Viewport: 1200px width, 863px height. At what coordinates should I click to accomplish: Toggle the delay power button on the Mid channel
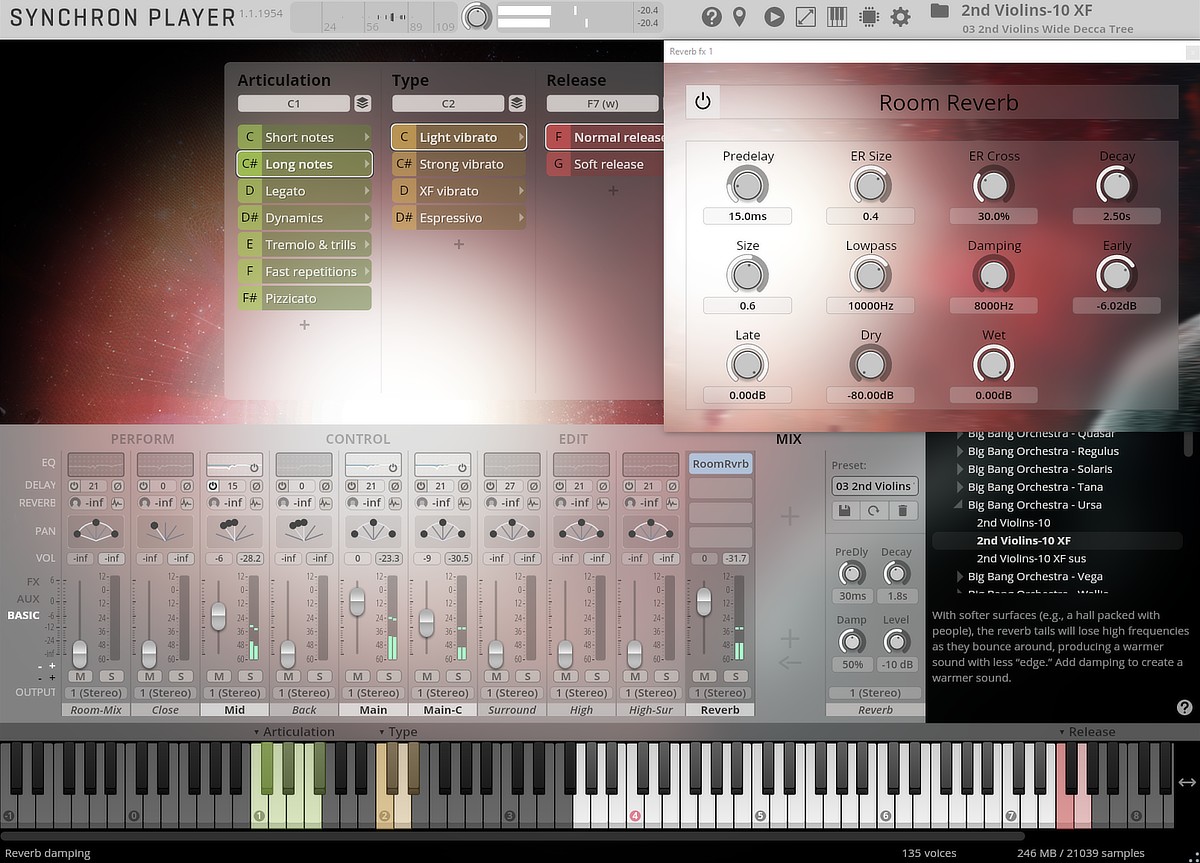pos(214,486)
